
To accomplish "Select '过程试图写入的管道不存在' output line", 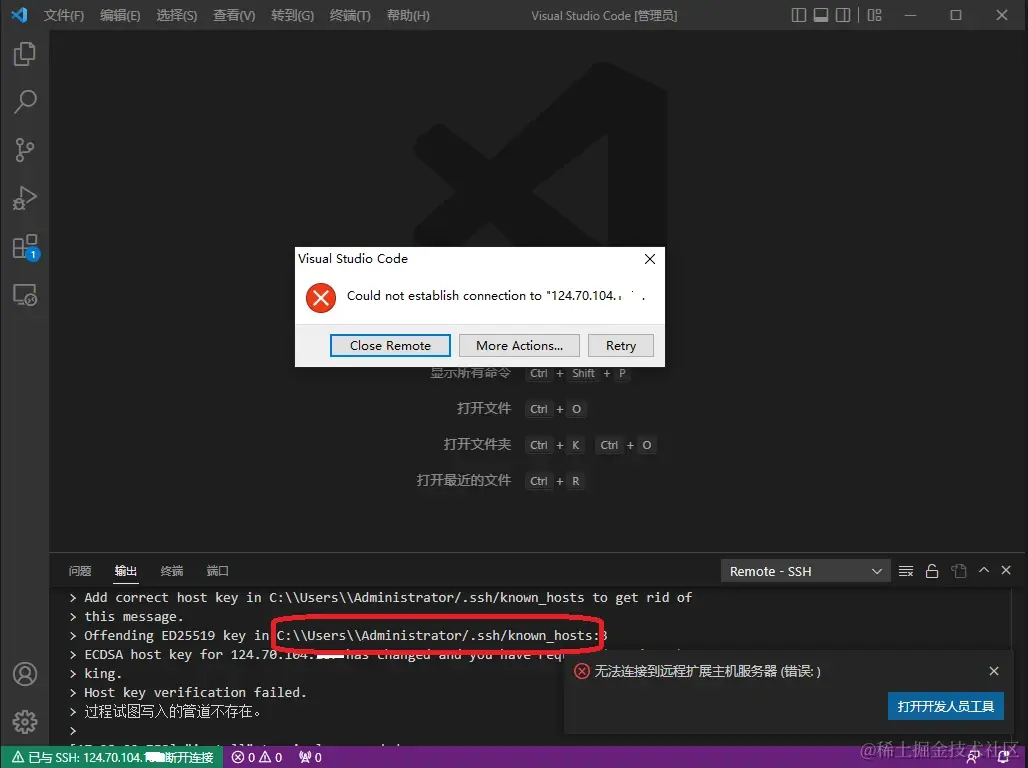I will [x=172, y=712].
